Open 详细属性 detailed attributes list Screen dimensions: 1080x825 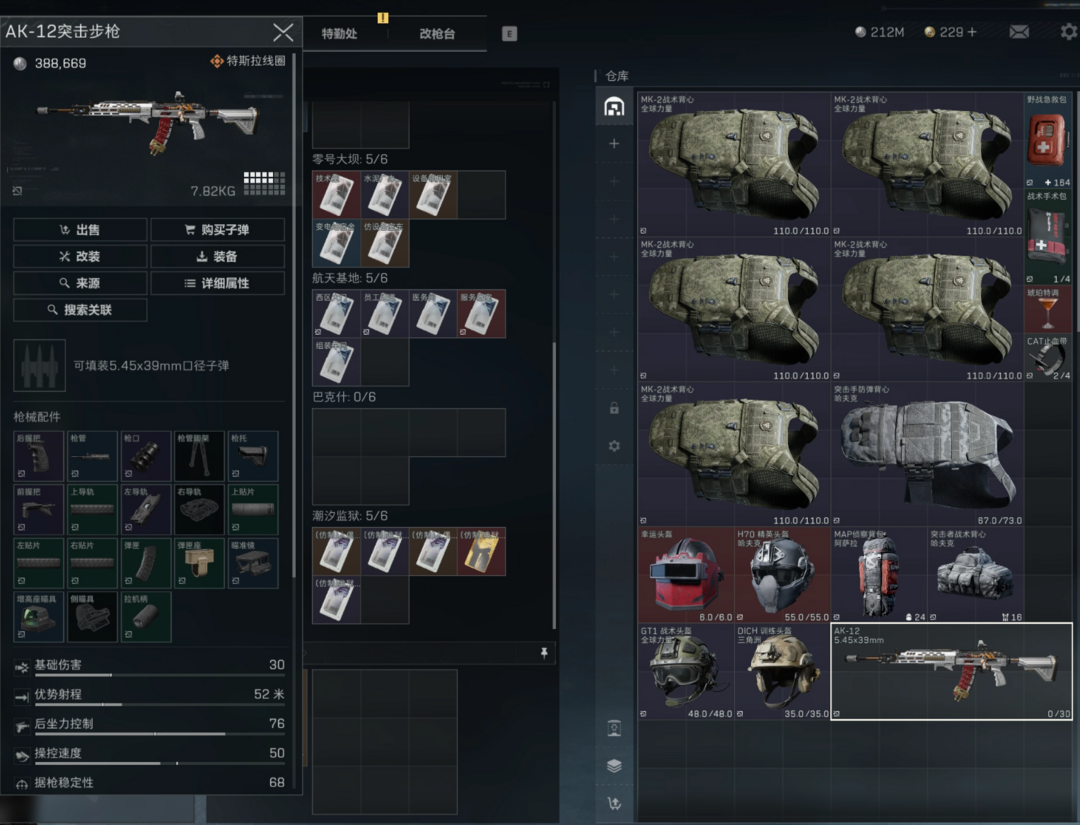point(217,283)
